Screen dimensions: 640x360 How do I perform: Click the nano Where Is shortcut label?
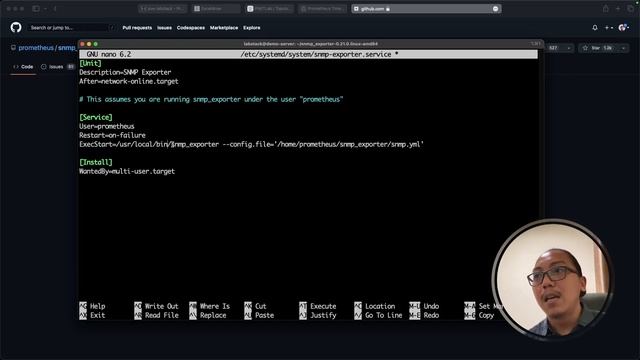(215, 306)
